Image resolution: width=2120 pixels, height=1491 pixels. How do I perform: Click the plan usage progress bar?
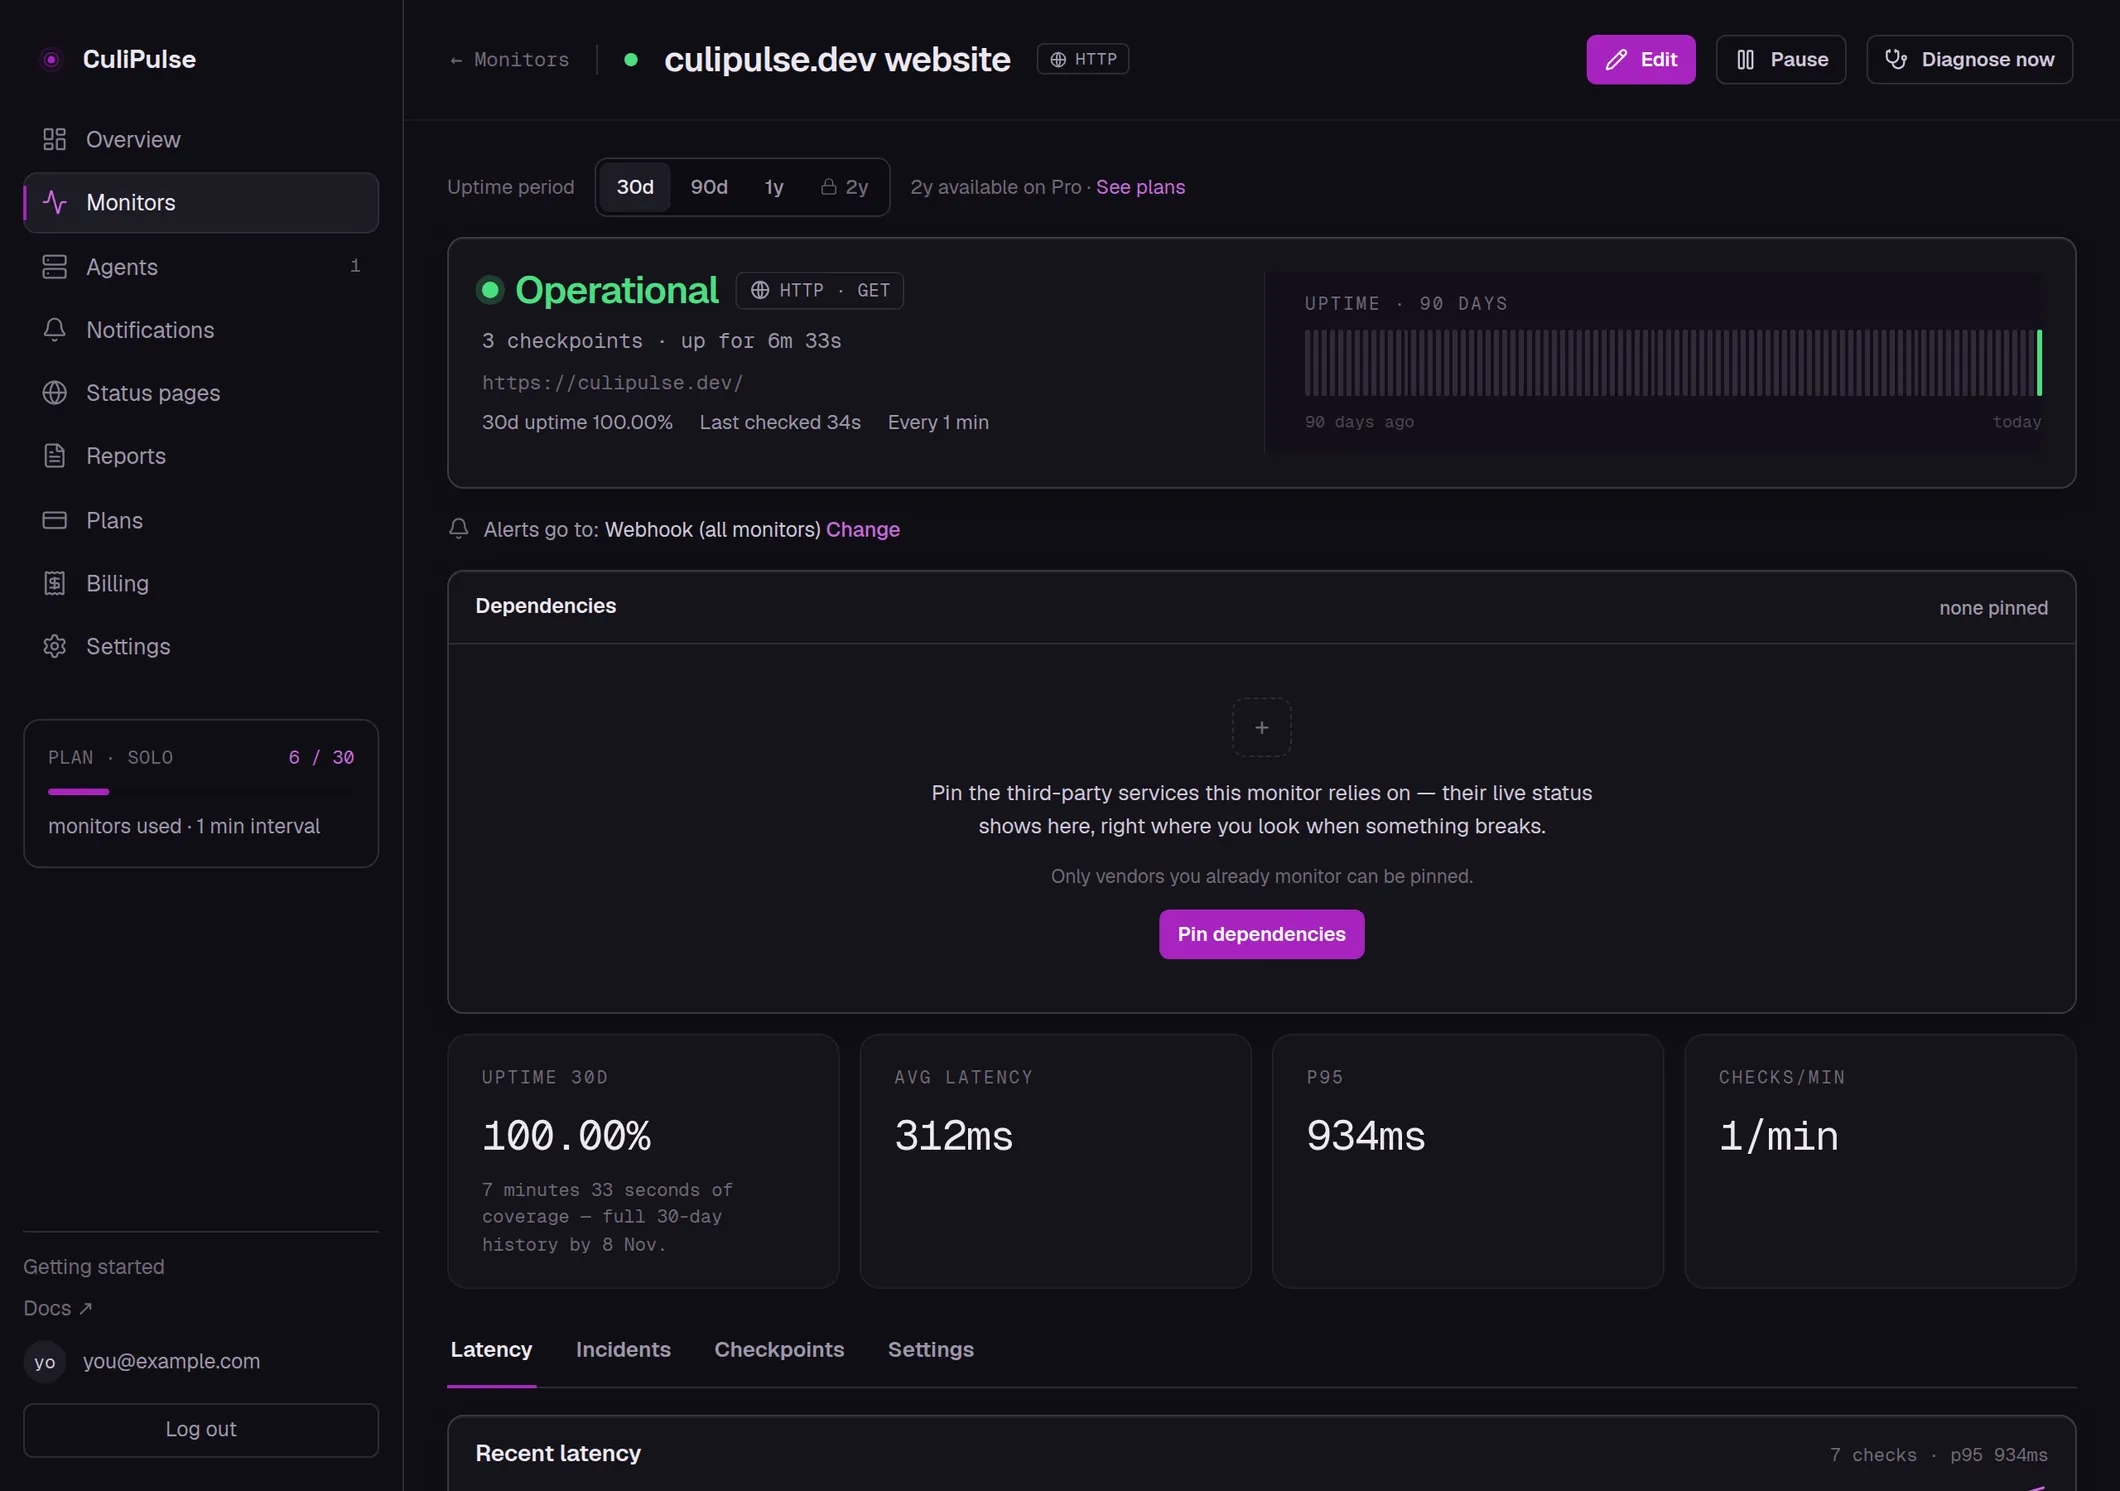[x=201, y=791]
